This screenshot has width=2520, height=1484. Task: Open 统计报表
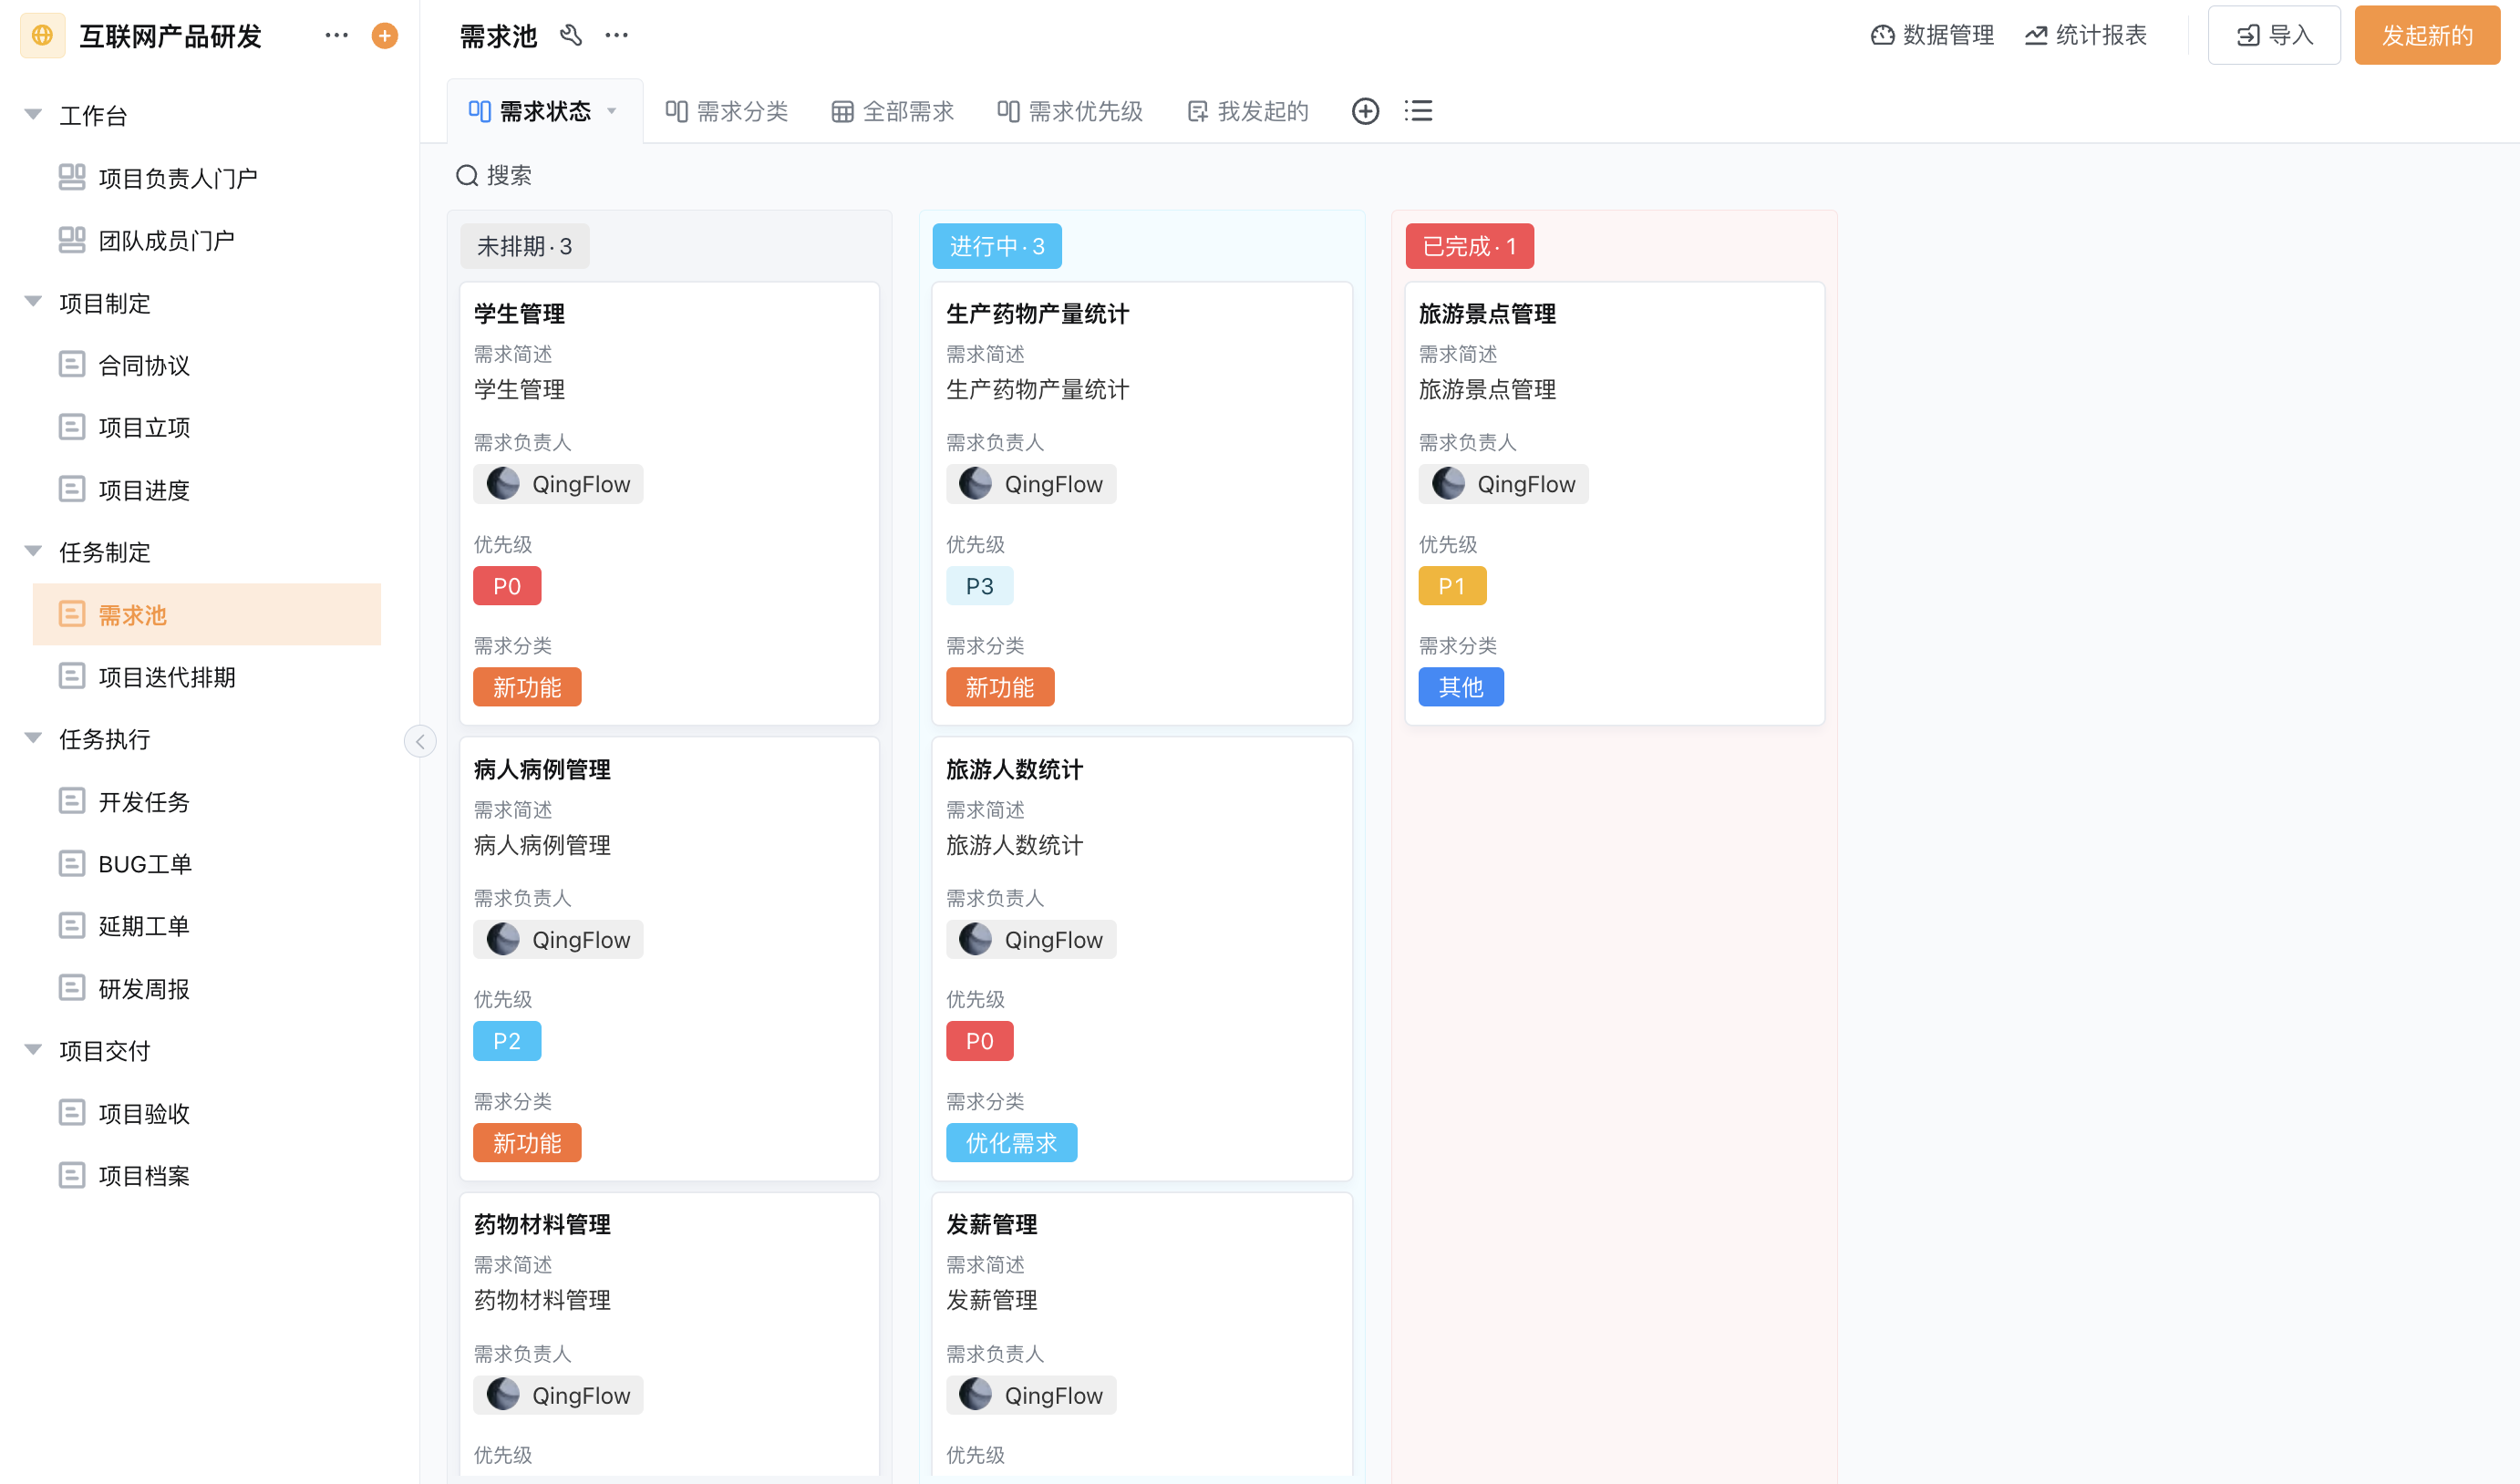2086,36
